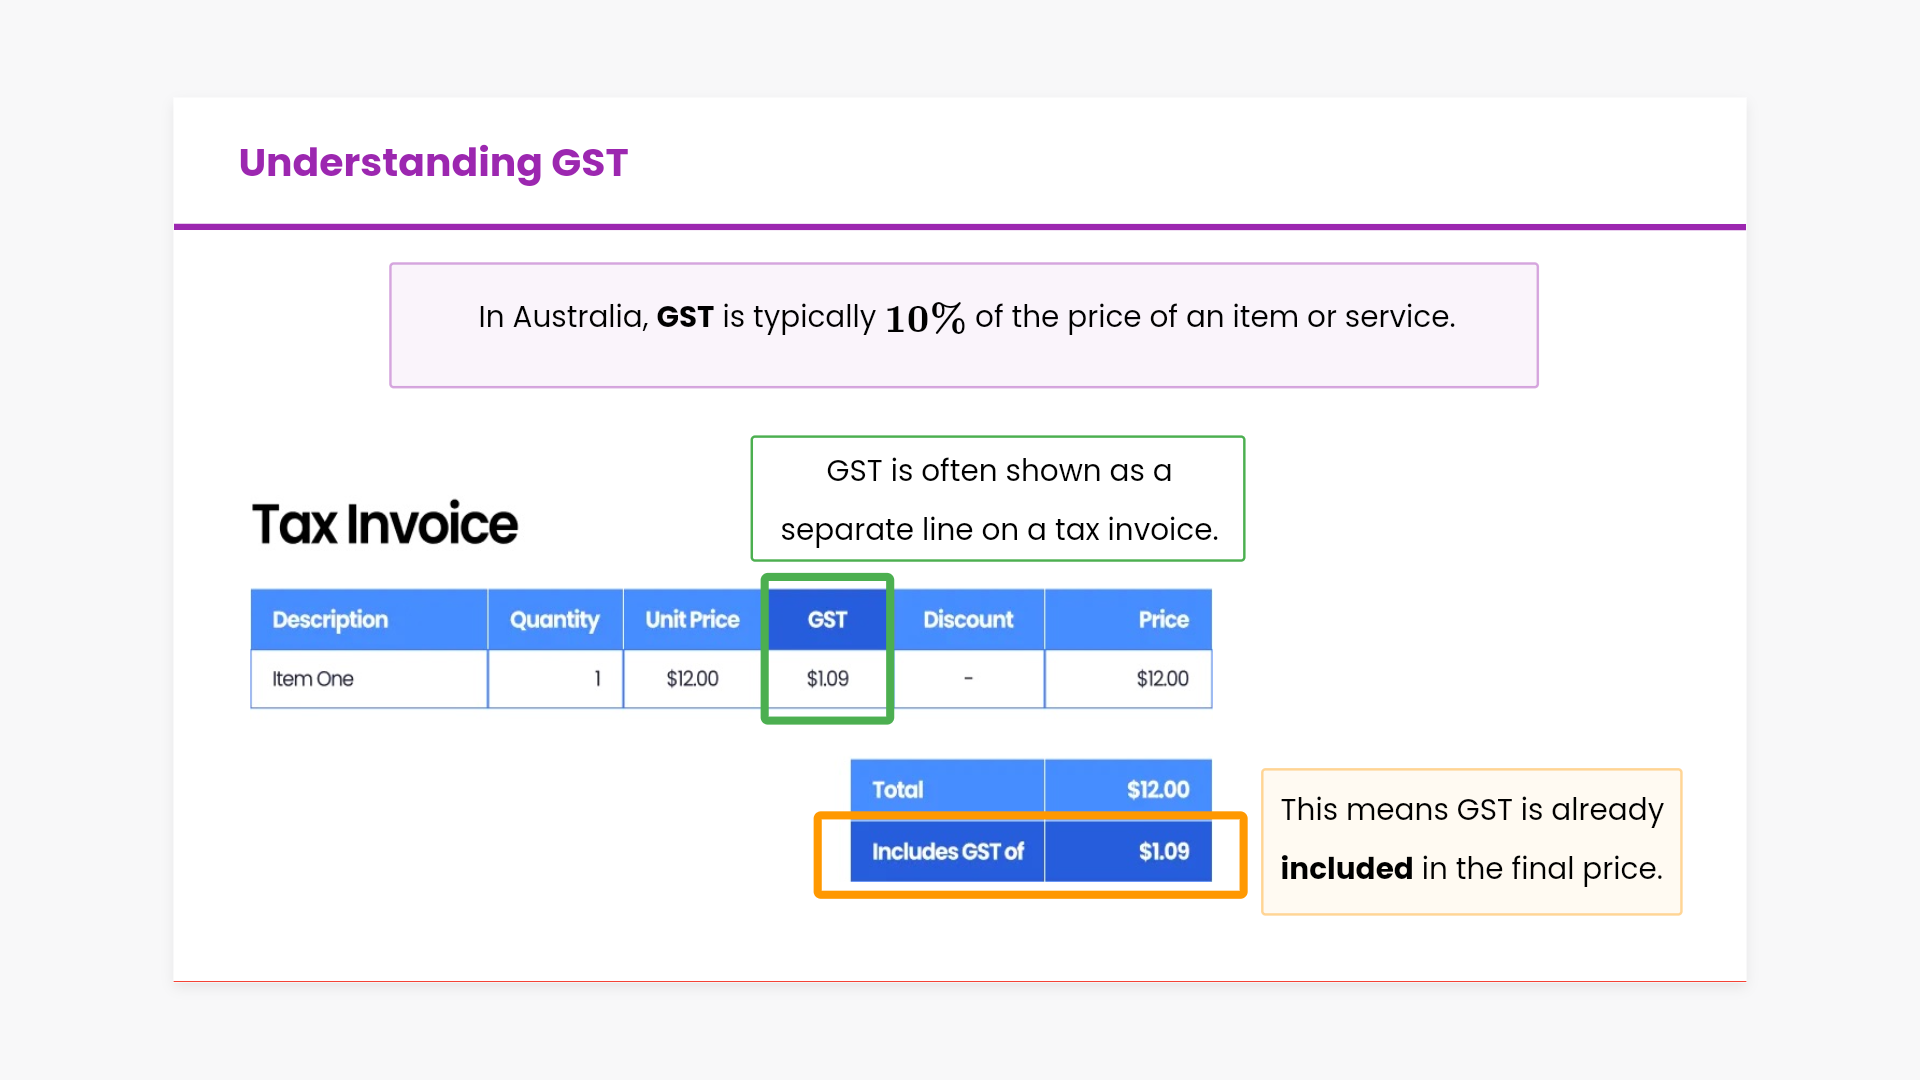Image resolution: width=1920 pixels, height=1080 pixels.
Task: Select the highlighted "GST" column header
Action: [x=827, y=620]
